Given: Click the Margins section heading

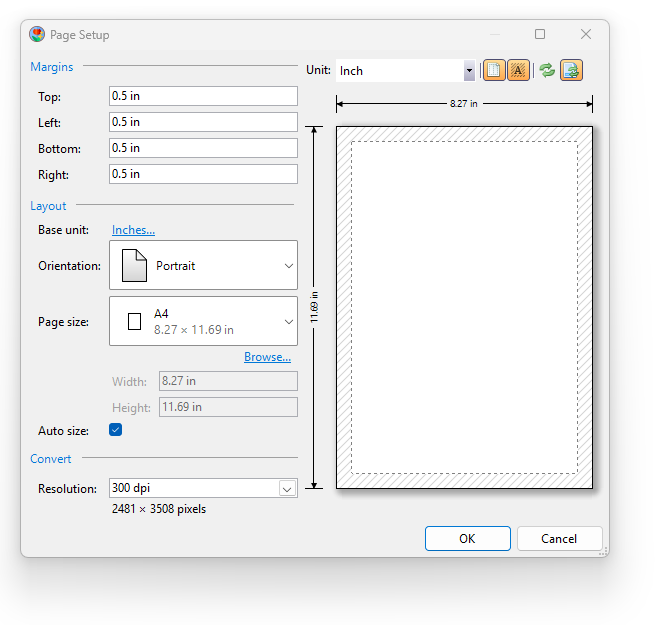Looking at the screenshot, I should click(x=52, y=67).
